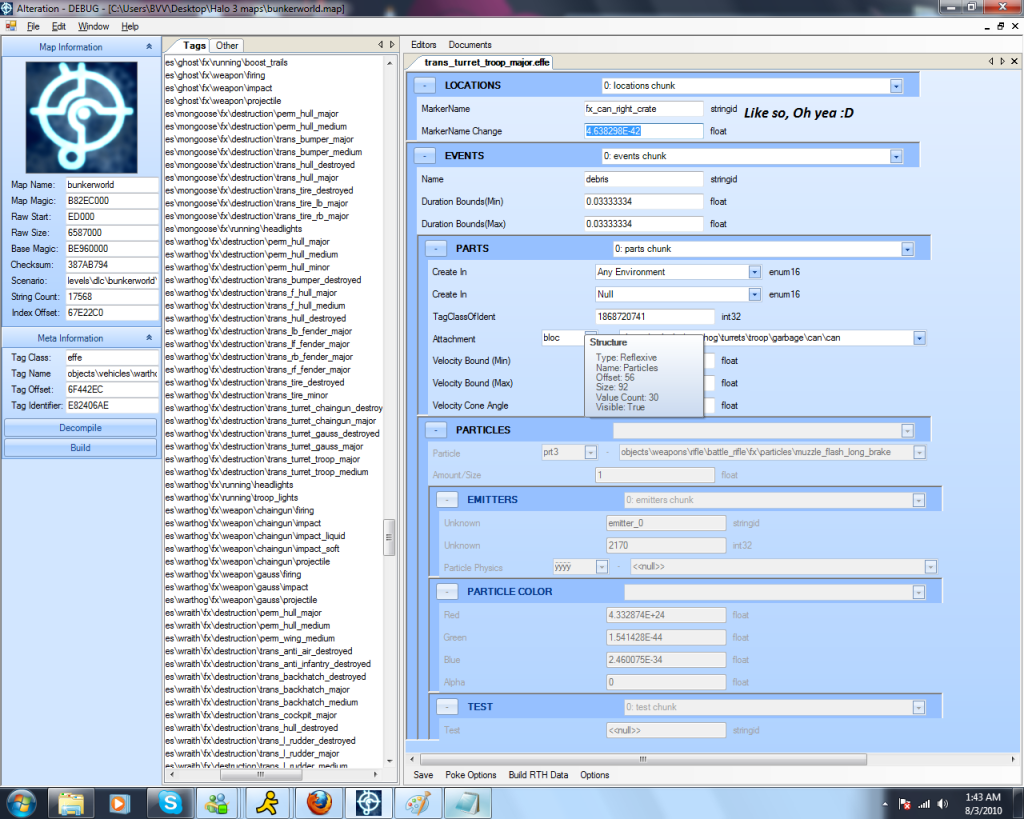Click the MarkerName Change float field

[643, 131]
